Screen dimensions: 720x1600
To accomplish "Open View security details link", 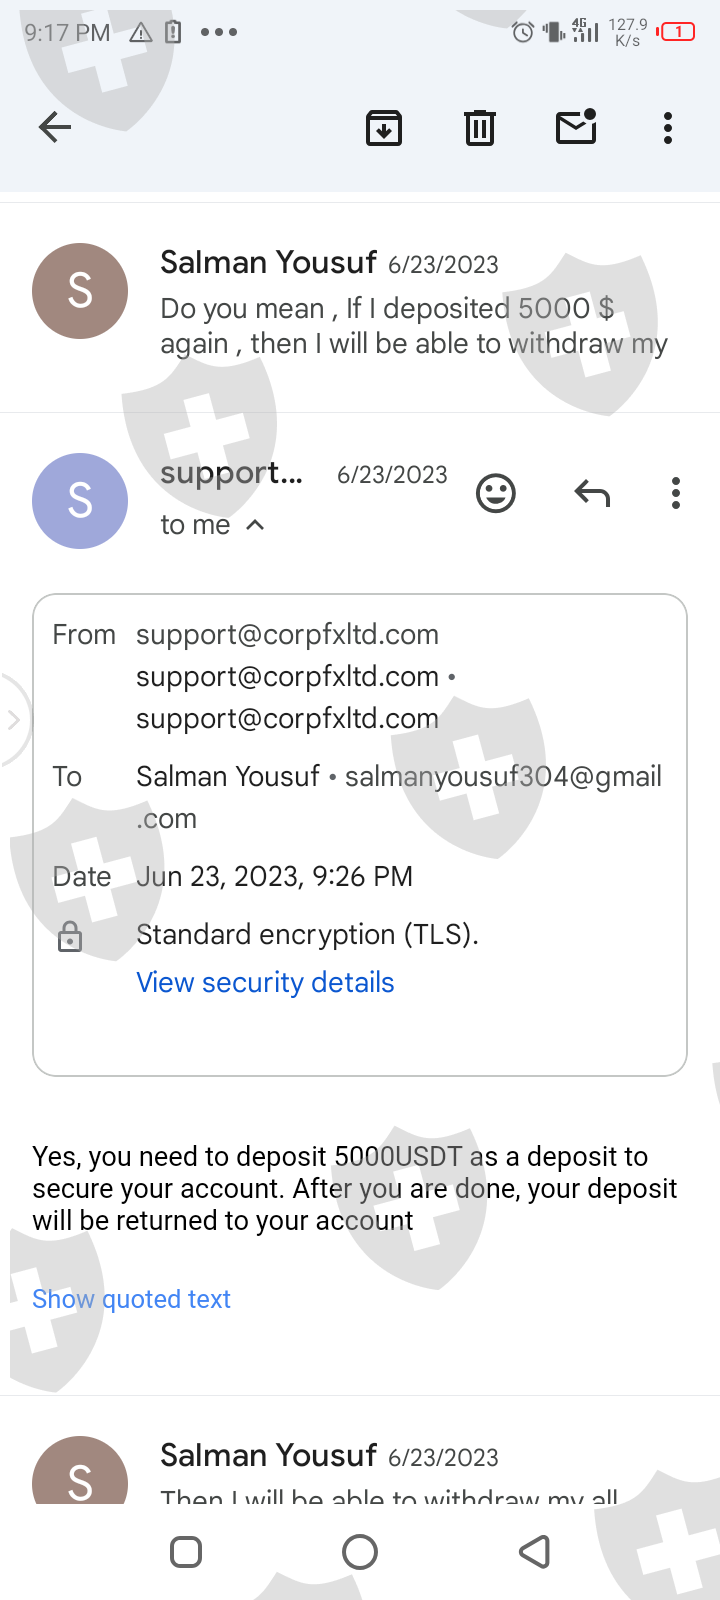I will tap(265, 982).
